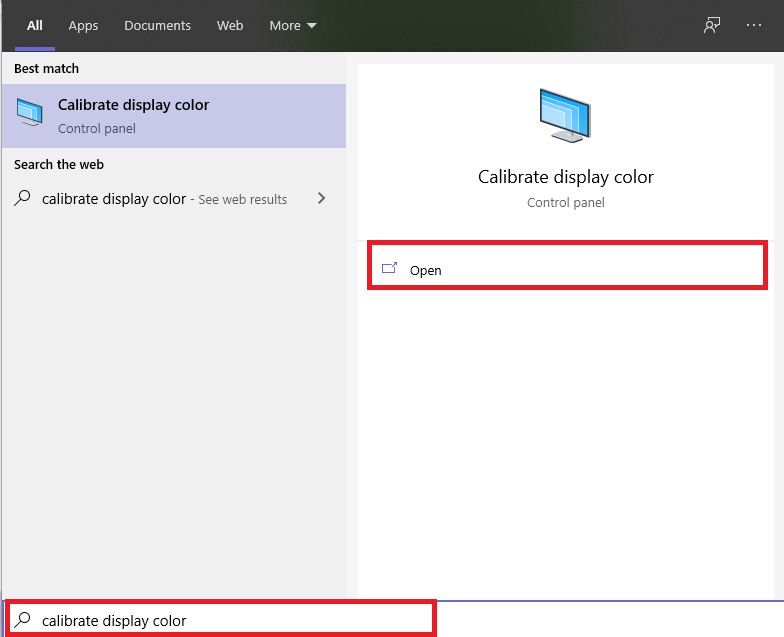The height and width of the screenshot is (637, 784).
Task: Focus the search box text field
Action: [x=220, y=620]
